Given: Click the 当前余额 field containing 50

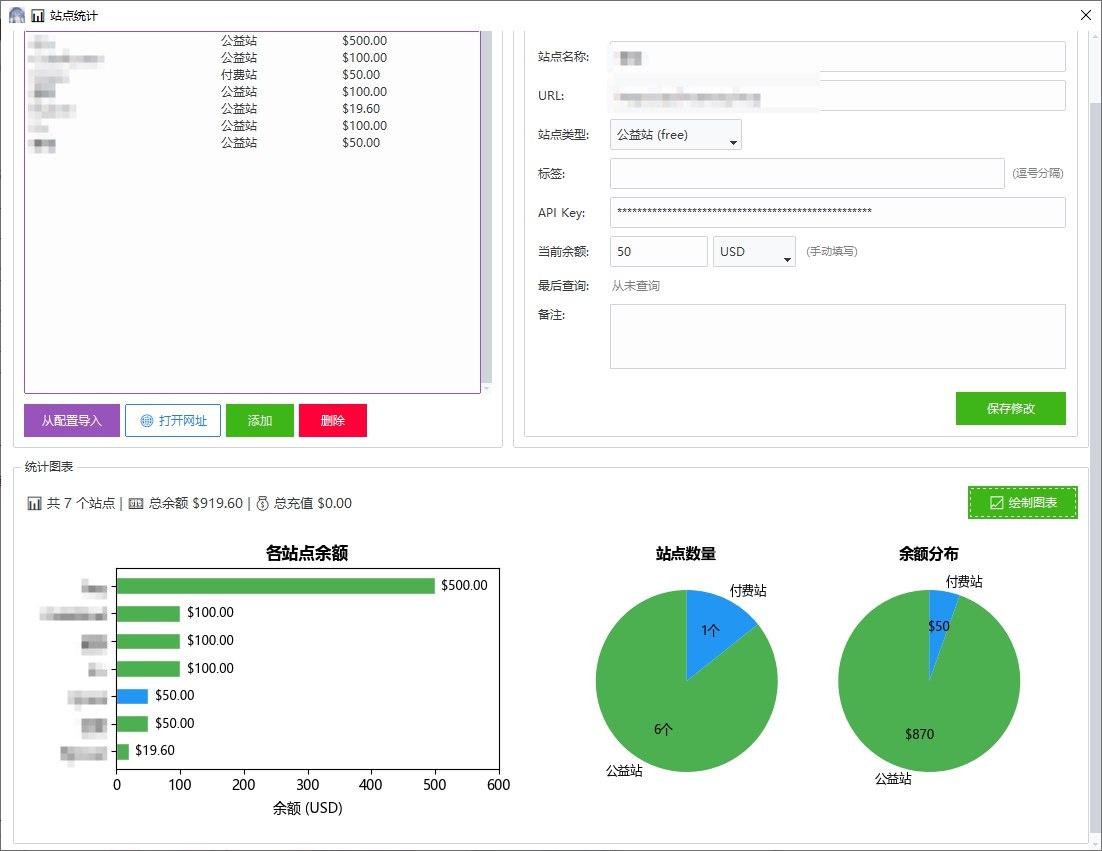Looking at the screenshot, I should (659, 252).
